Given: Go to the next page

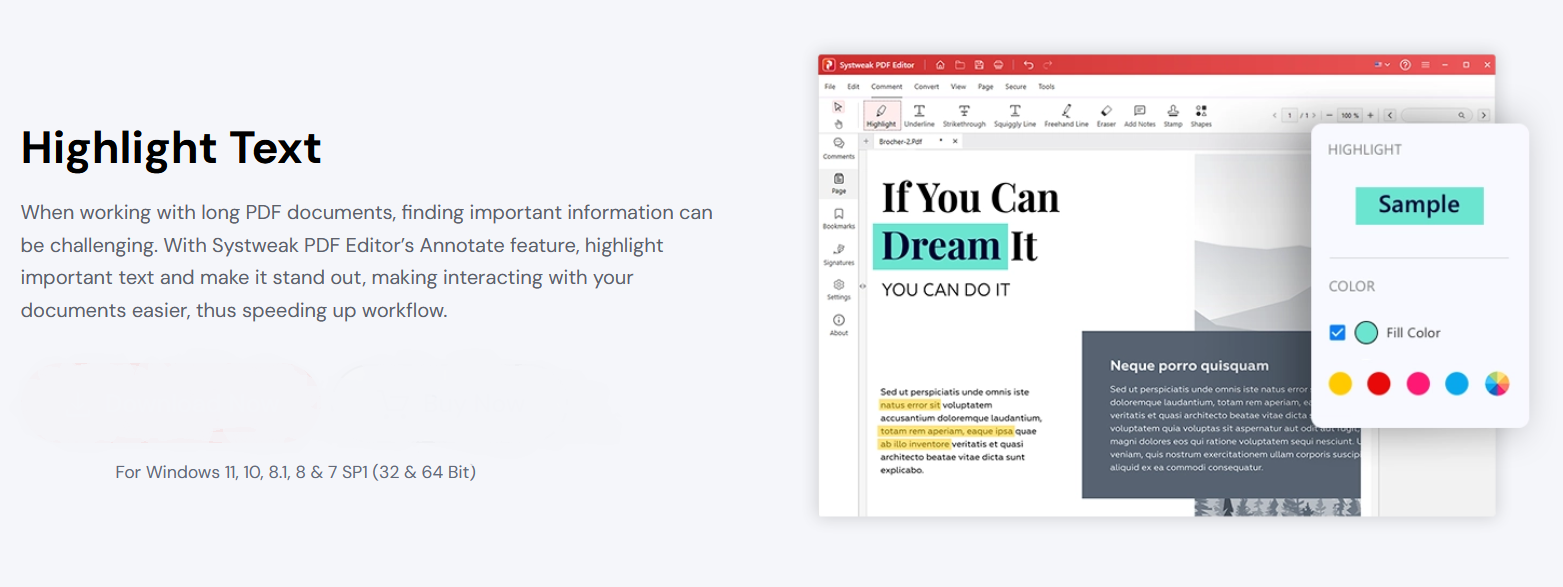Looking at the screenshot, I should [1313, 115].
